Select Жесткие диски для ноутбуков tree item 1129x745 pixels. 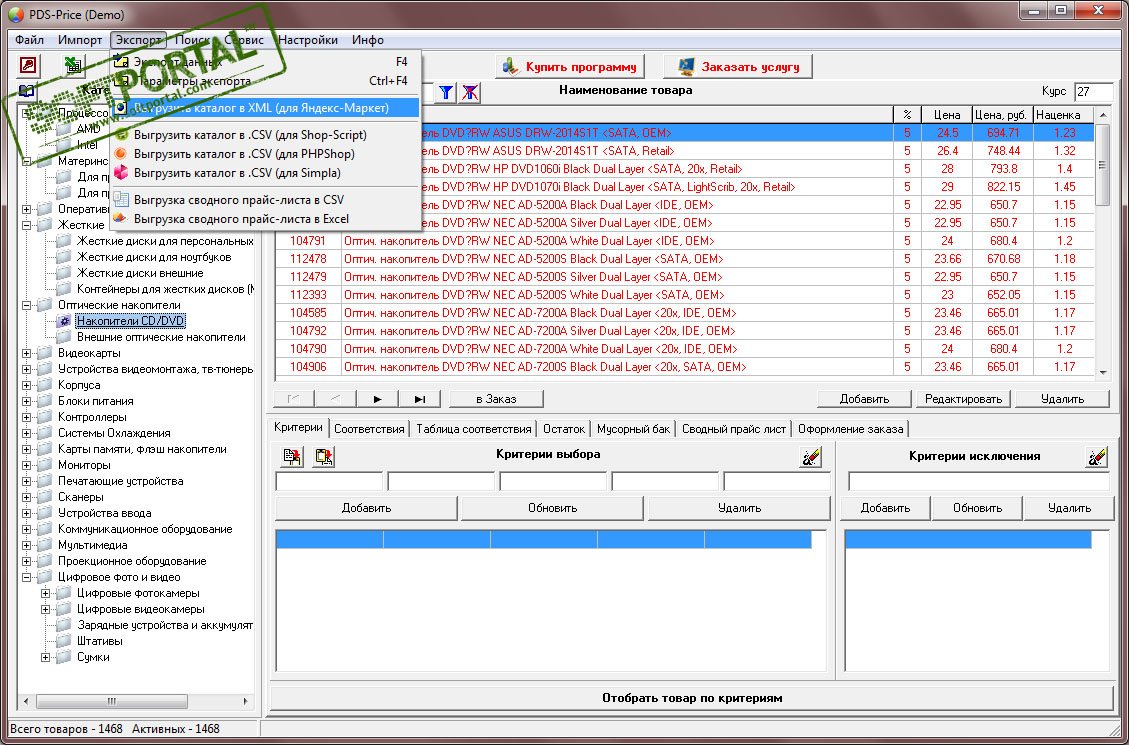pyautogui.click(x=154, y=257)
